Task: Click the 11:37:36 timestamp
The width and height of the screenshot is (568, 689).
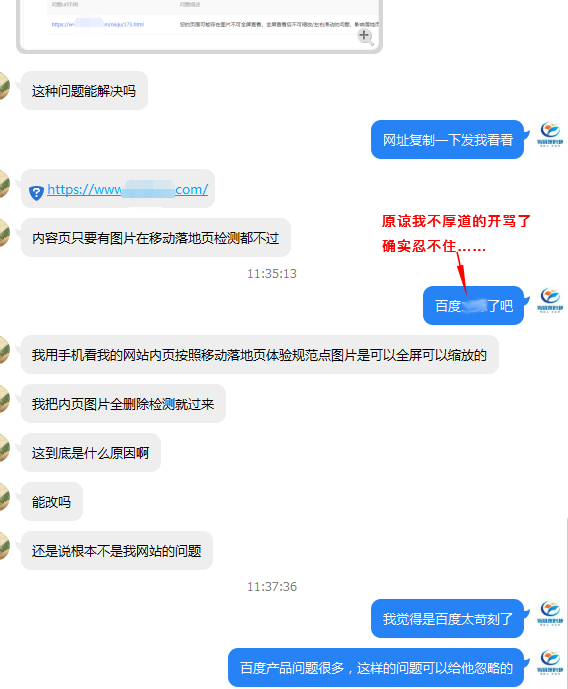Action: (272, 587)
